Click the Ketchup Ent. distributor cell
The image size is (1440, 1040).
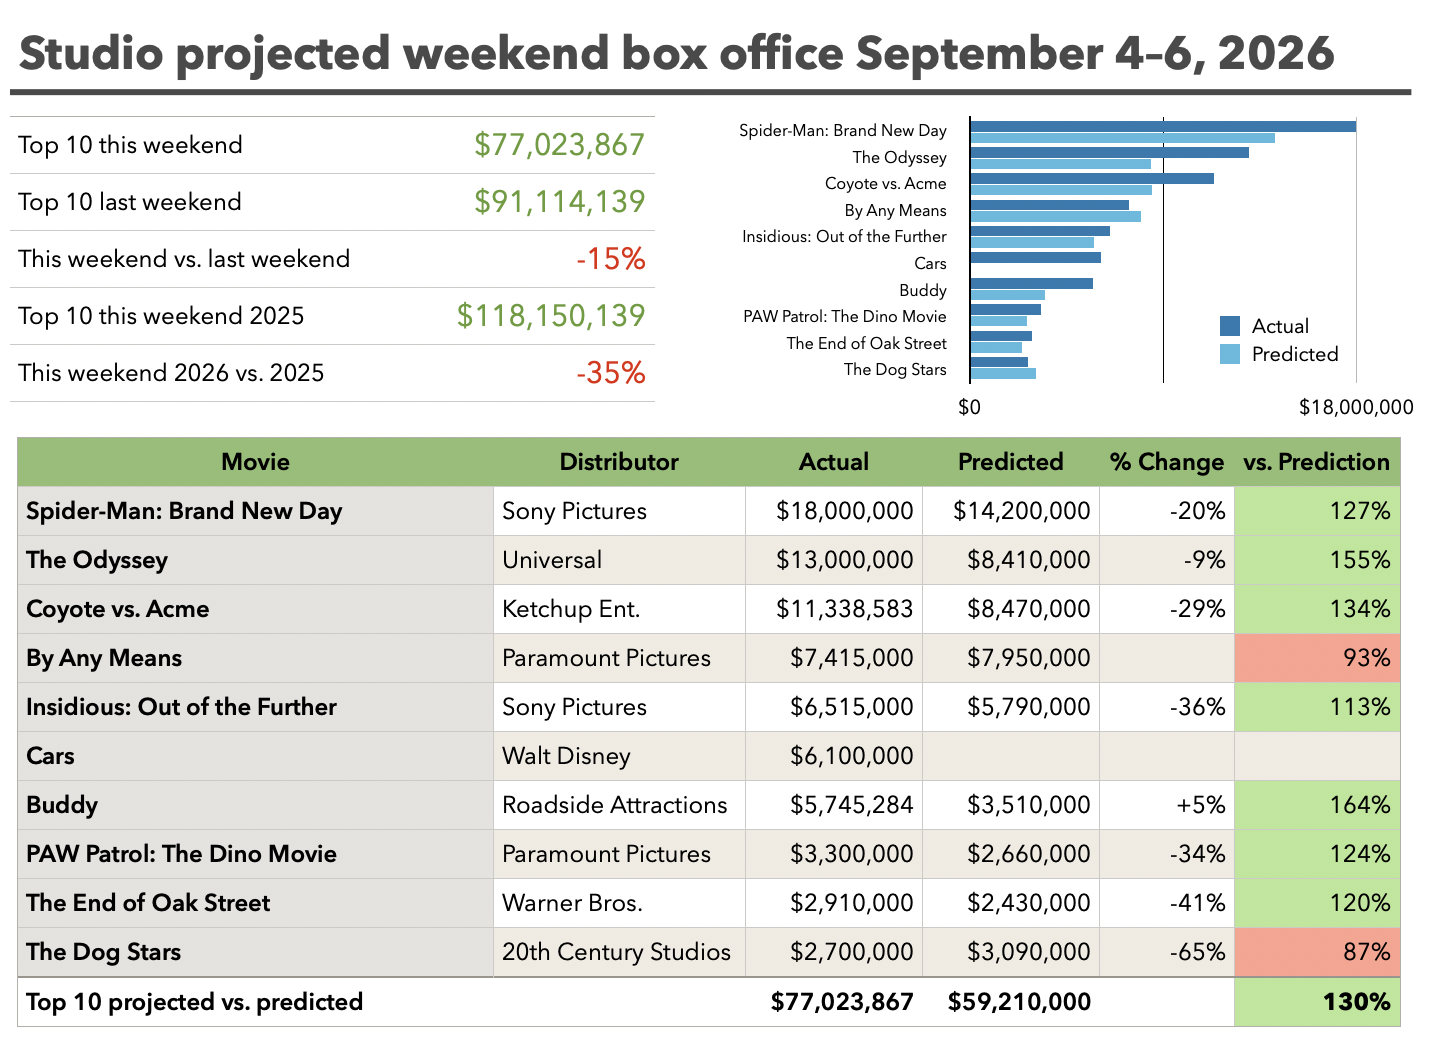click(x=619, y=609)
